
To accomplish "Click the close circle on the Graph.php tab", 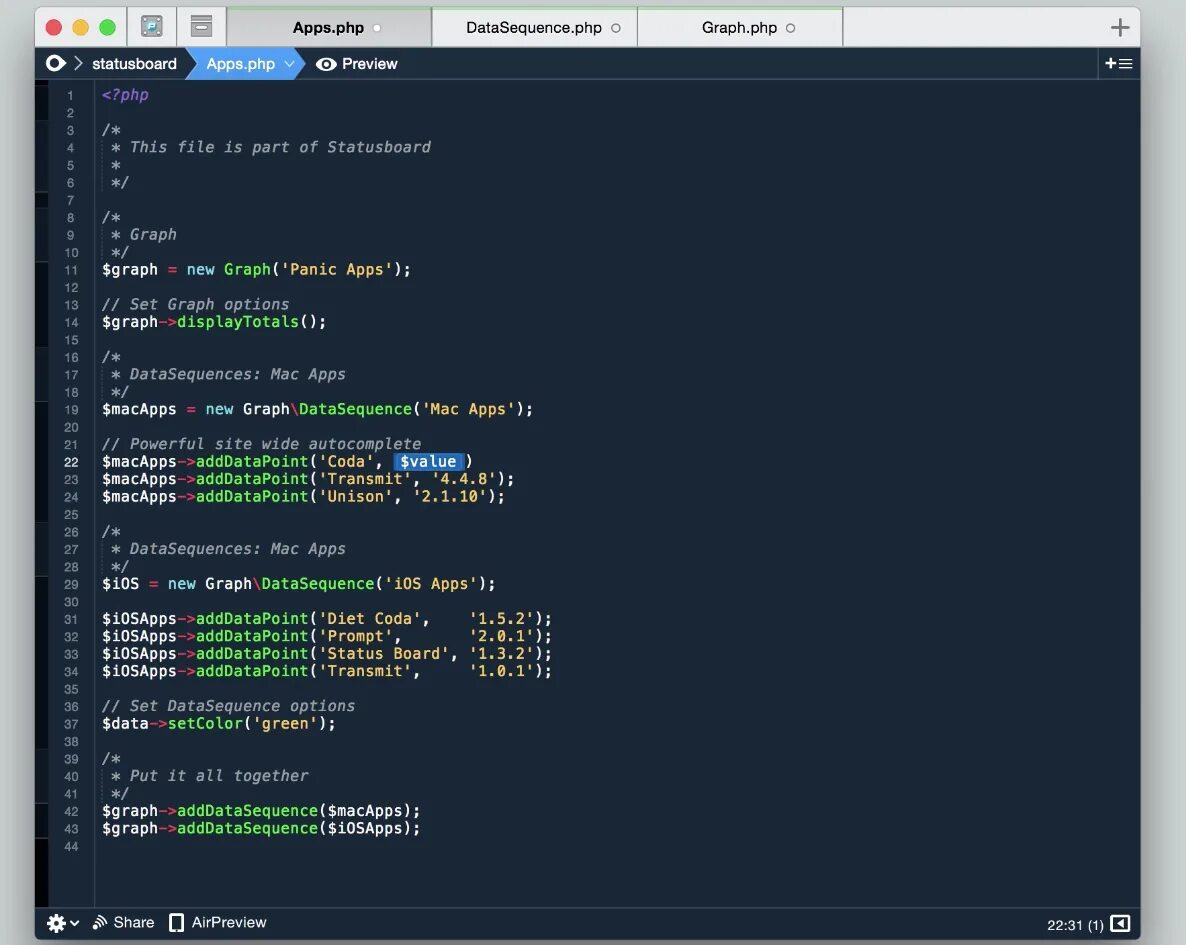I will coord(790,28).
